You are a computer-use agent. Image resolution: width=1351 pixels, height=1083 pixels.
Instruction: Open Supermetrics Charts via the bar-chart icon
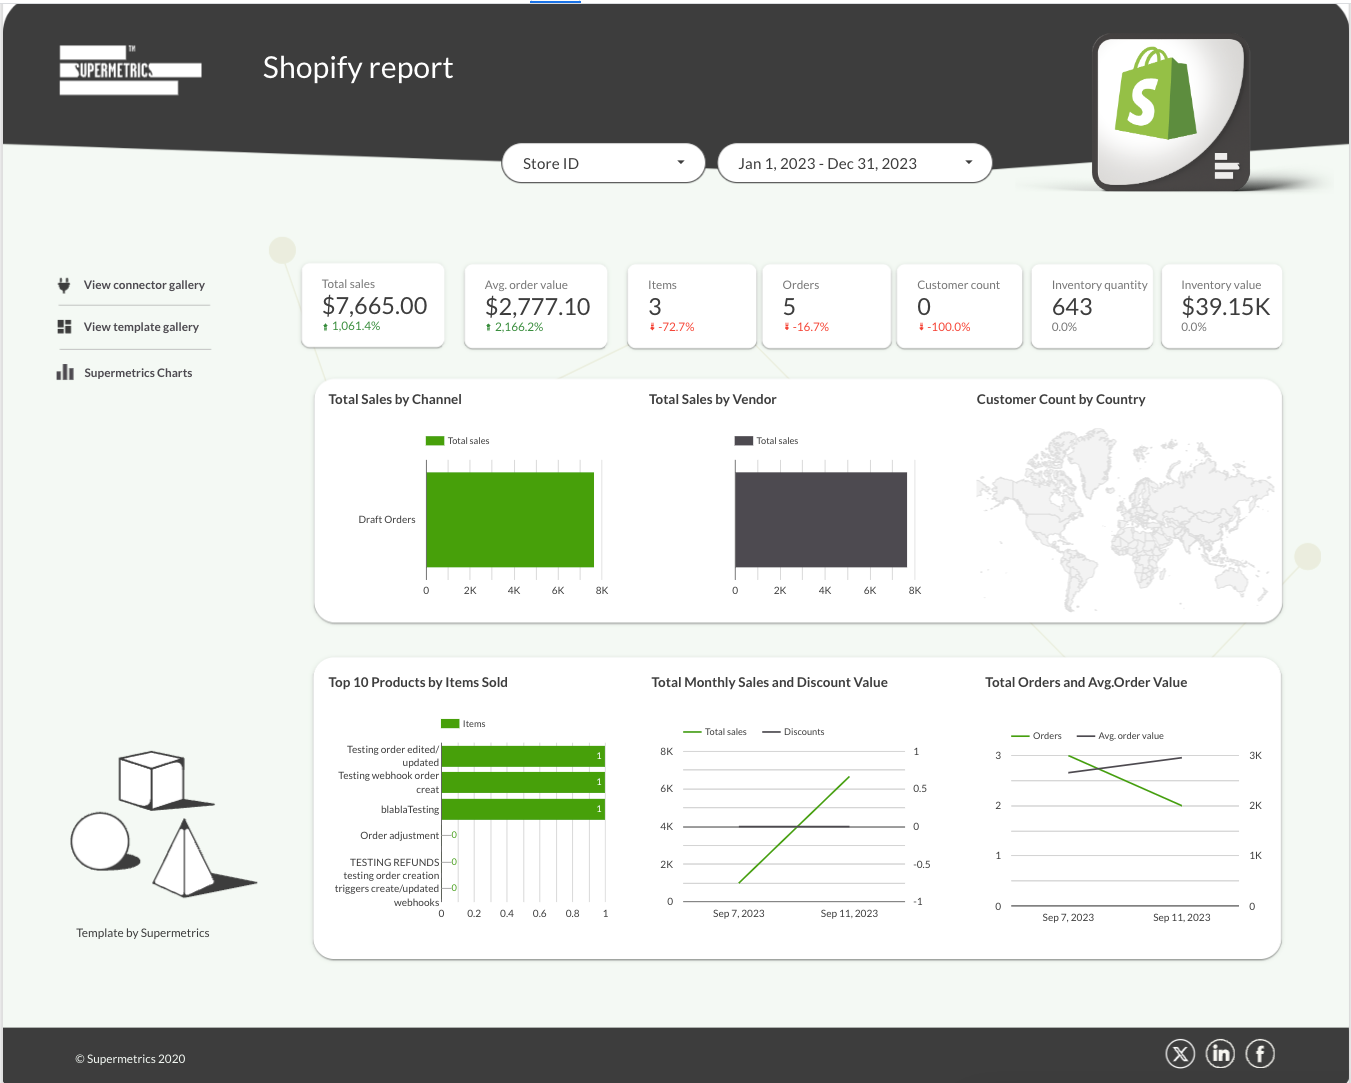[64, 372]
